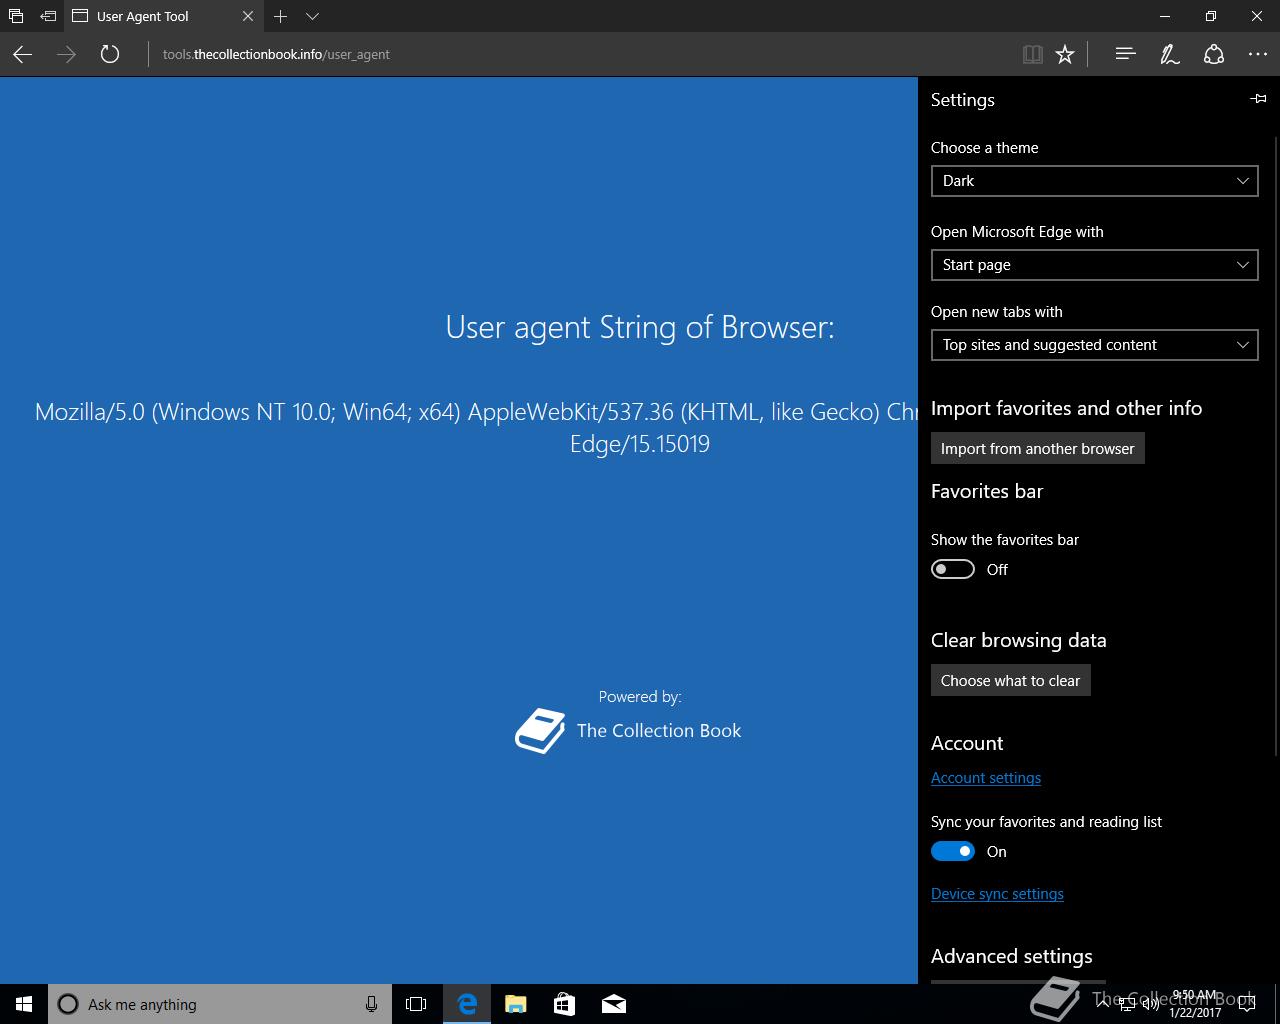The height and width of the screenshot is (1024, 1280).
Task: Open the 'Open new tabs with' dropdown
Action: point(1094,345)
